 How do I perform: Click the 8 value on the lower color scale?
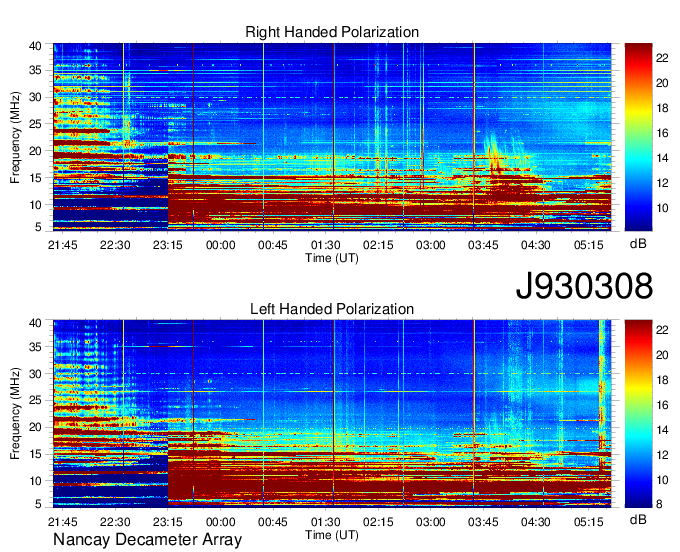(659, 504)
